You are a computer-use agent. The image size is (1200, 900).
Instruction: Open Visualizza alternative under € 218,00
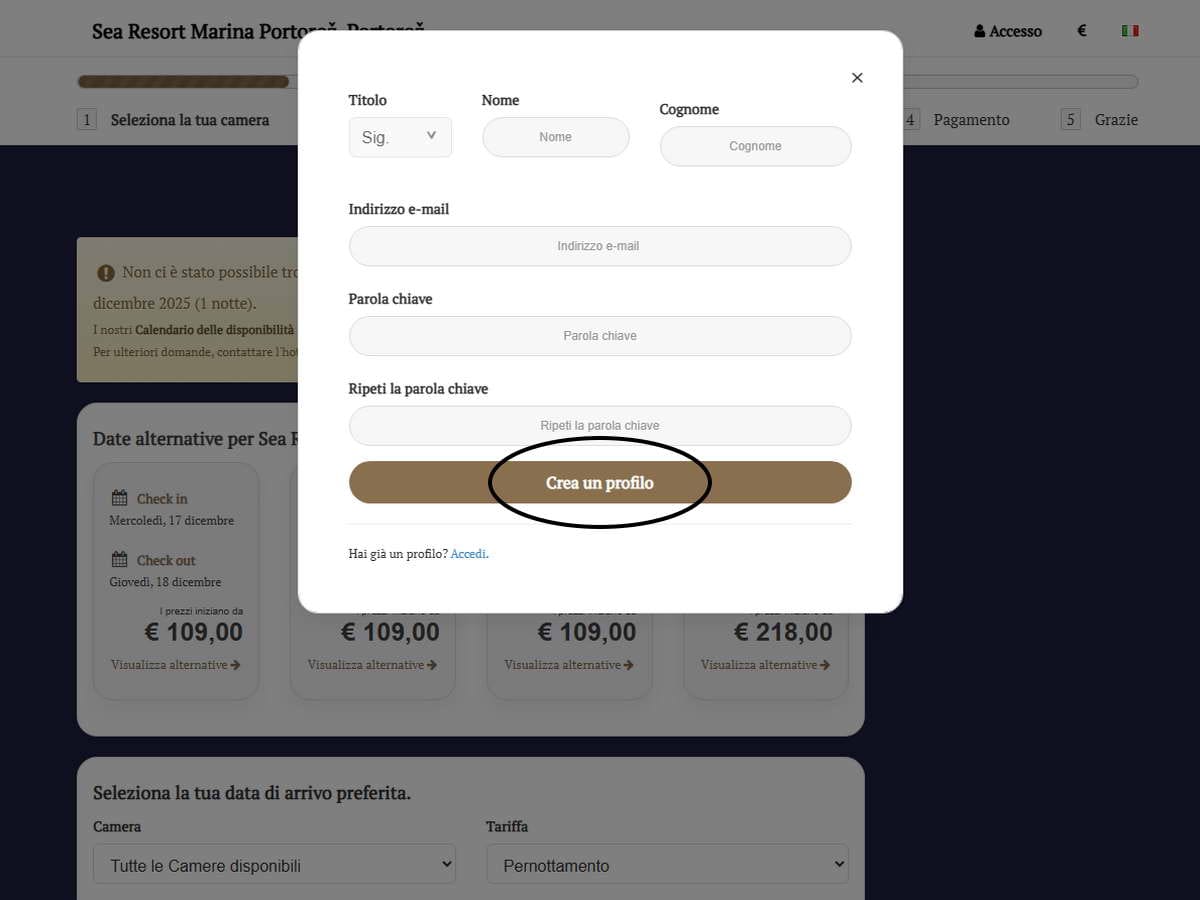[x=765, y=665]
